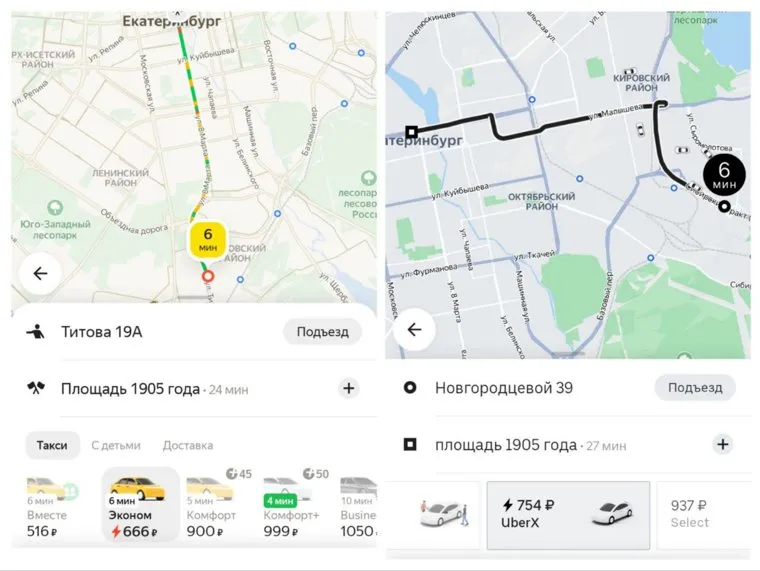This screenshot has height=571, width=760.
Task: Tap Подъезд button next to Титова 19А
Action: click(x=322, y=332)
